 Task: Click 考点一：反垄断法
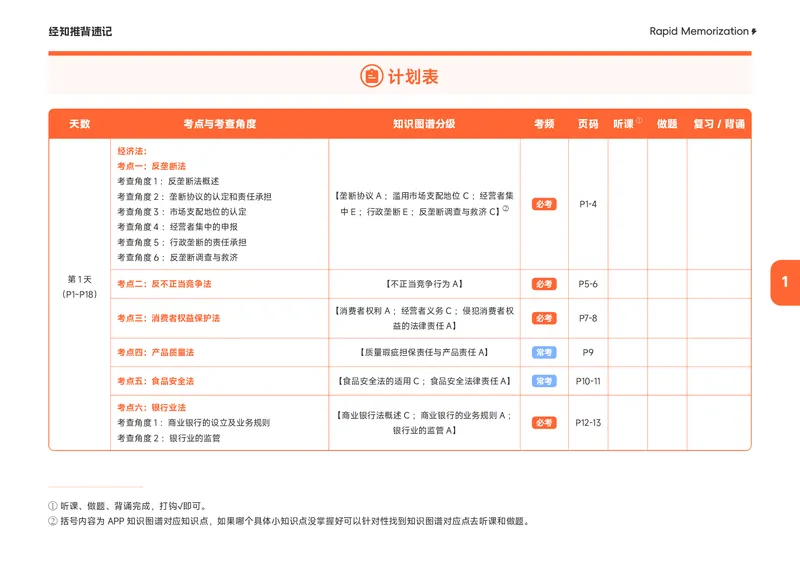(x=152, y=166)
